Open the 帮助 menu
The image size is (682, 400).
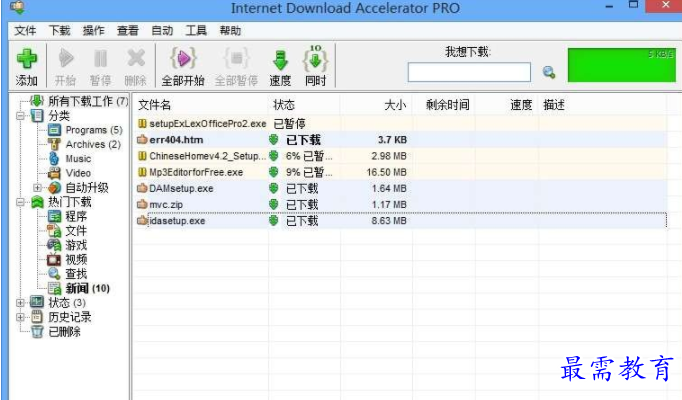[x=230, y=30]
